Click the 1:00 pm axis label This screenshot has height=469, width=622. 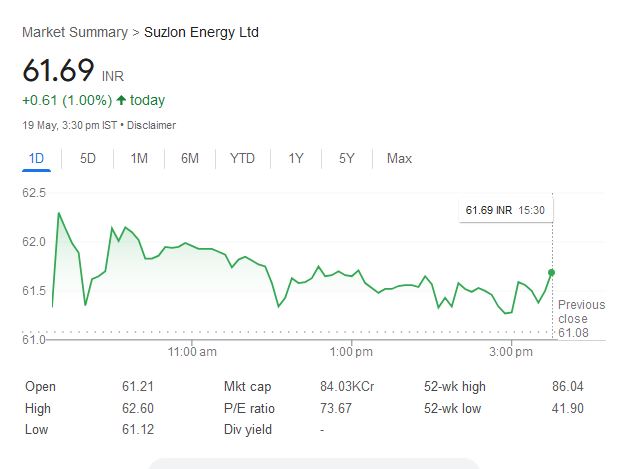coord(351,352)
